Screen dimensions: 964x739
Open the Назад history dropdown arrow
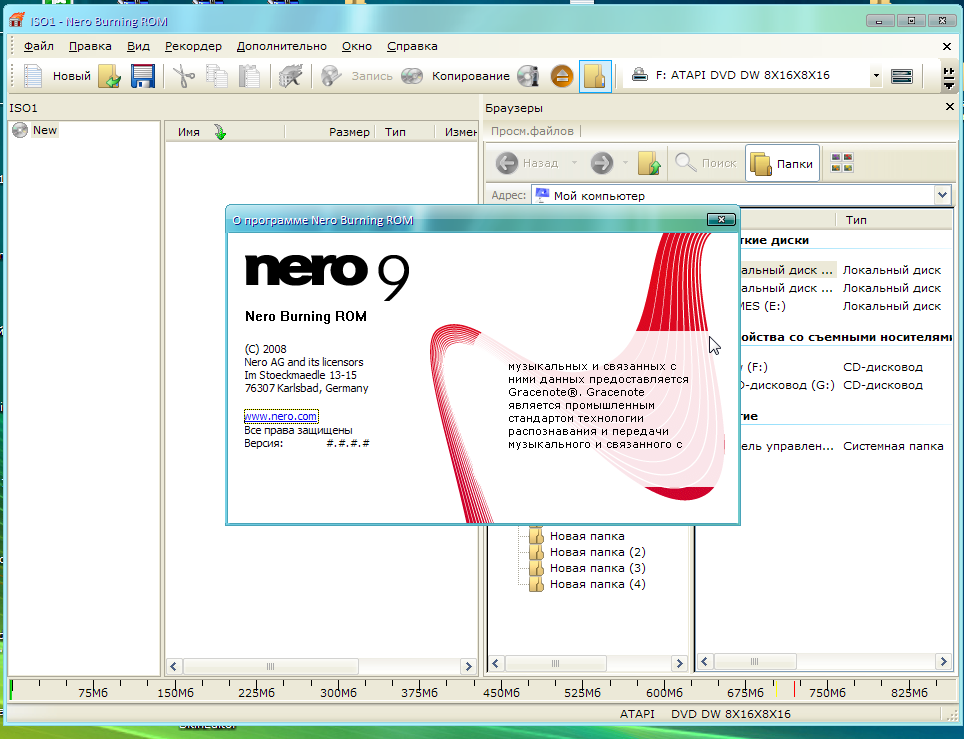tap(574, 163)
